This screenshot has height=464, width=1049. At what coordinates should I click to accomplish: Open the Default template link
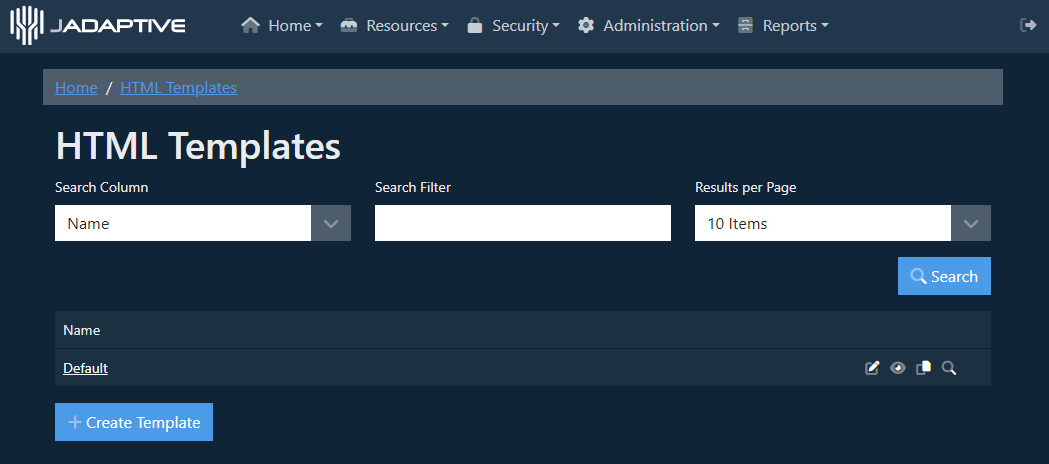85,368
